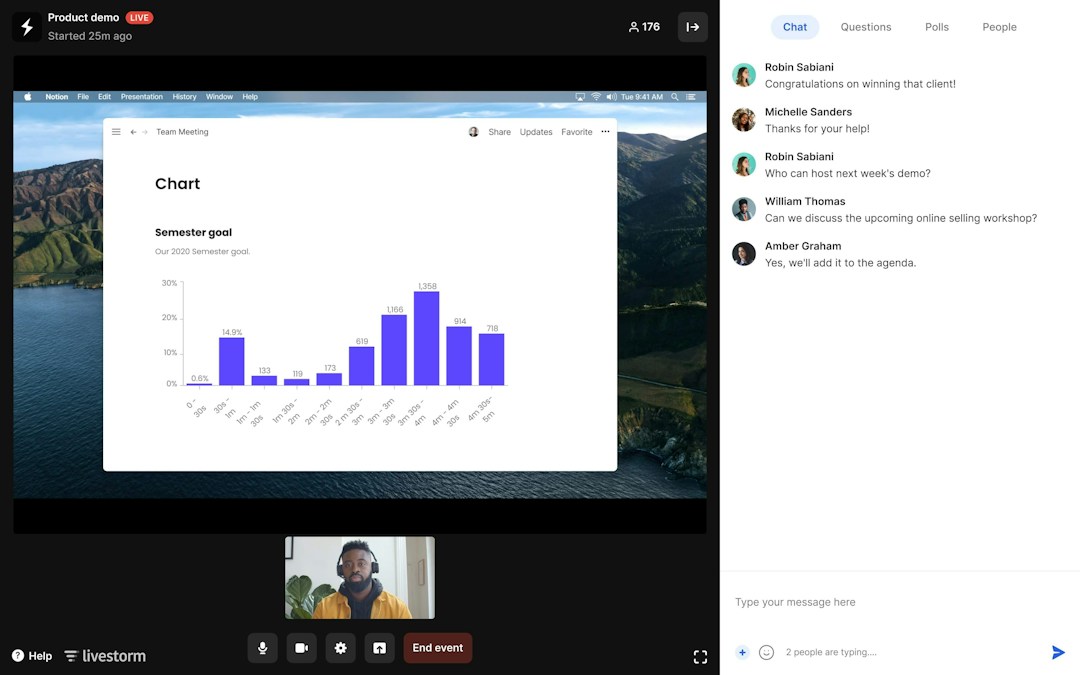Open the macOS Help menu
Viewport: 1080px width, 675px height.
pyautogui.click(x=250, y=97)
